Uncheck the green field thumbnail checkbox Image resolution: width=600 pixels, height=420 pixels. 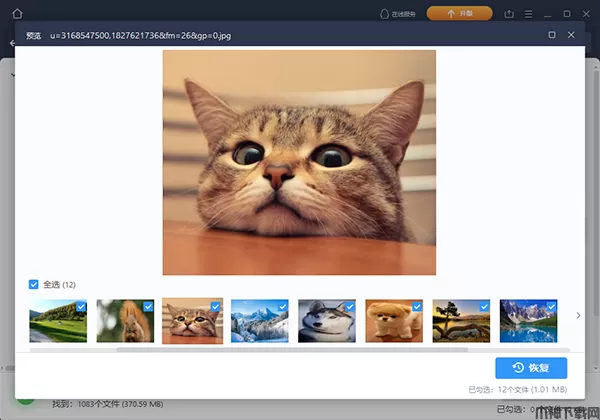tap(81, 306)
